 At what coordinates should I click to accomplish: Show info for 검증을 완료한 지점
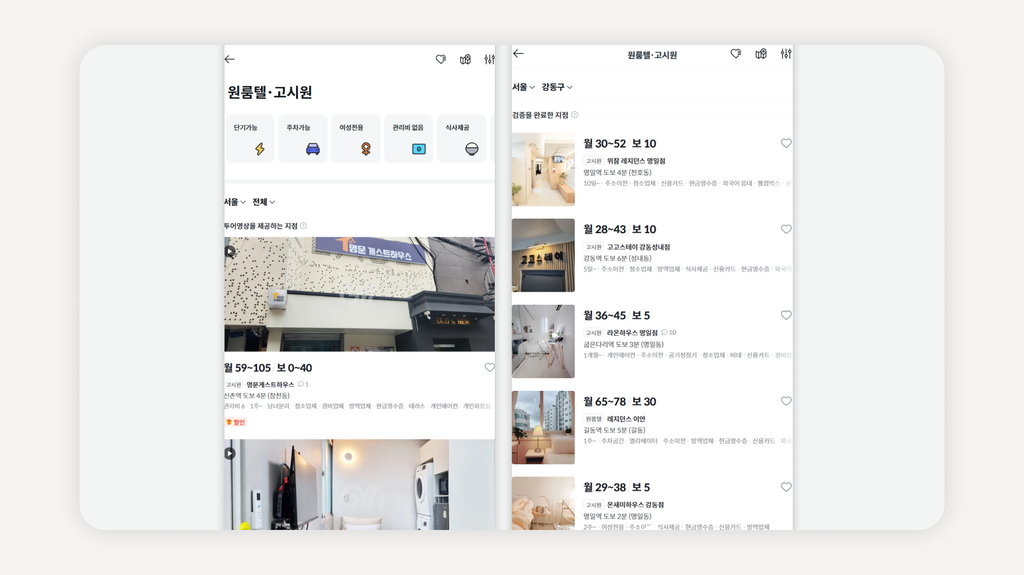(575, 115)
